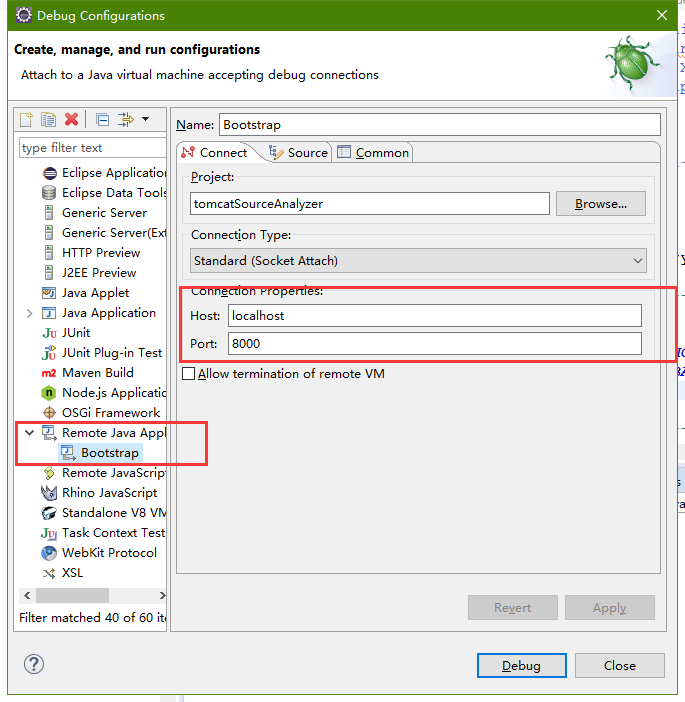Click the tree scroll left arrow
The width and height of the screenshot is (685, 702).
27,596
